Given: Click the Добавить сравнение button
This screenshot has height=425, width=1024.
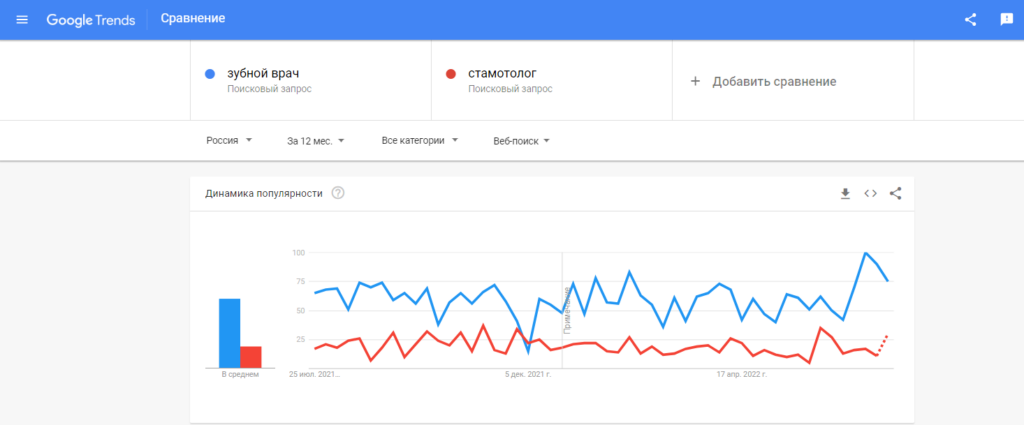Looking at the screenshot, I should 774,81.
